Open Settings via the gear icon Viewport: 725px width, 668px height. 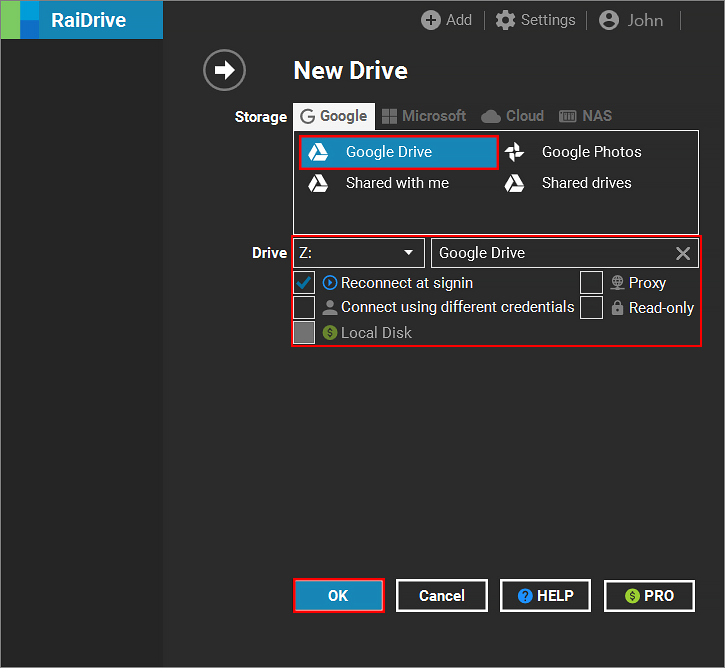click(505, 20)
